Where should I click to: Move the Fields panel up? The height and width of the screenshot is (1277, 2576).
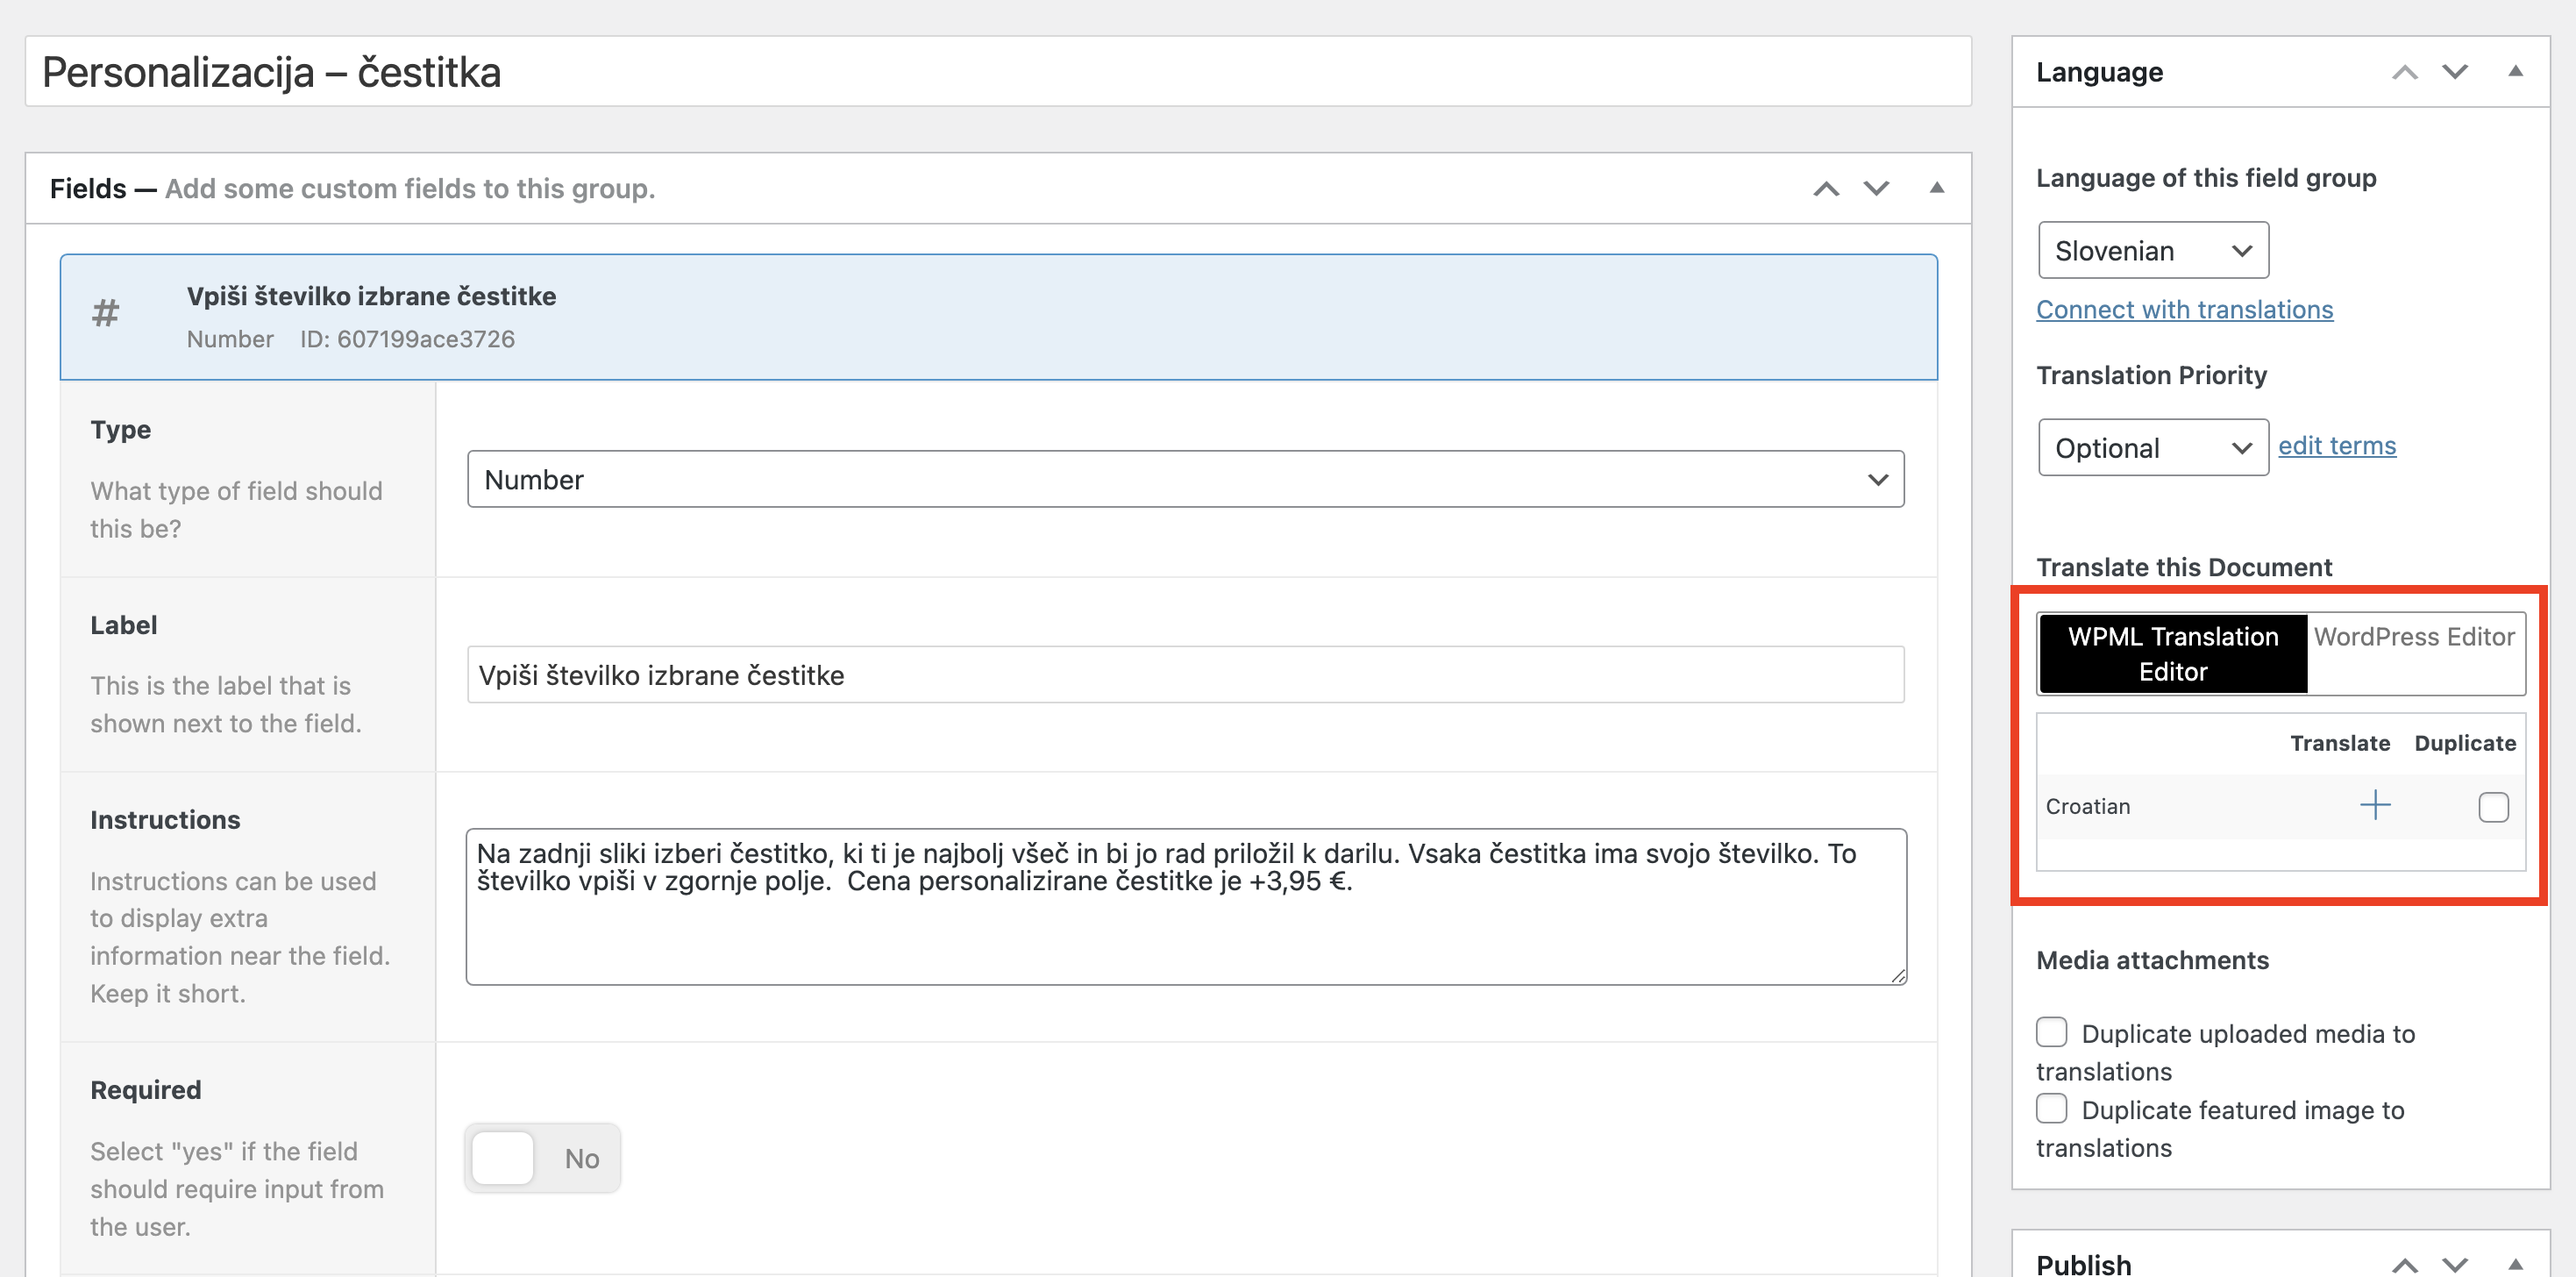point(1826,188)
